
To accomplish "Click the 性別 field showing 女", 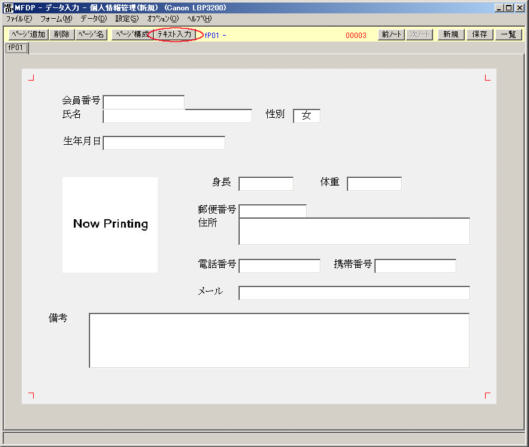I will [x=307, y=116].
